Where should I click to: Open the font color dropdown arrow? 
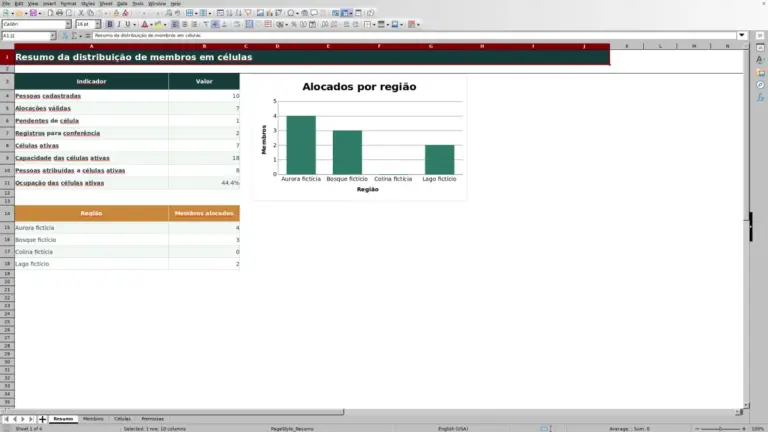(x=151, y=24)
